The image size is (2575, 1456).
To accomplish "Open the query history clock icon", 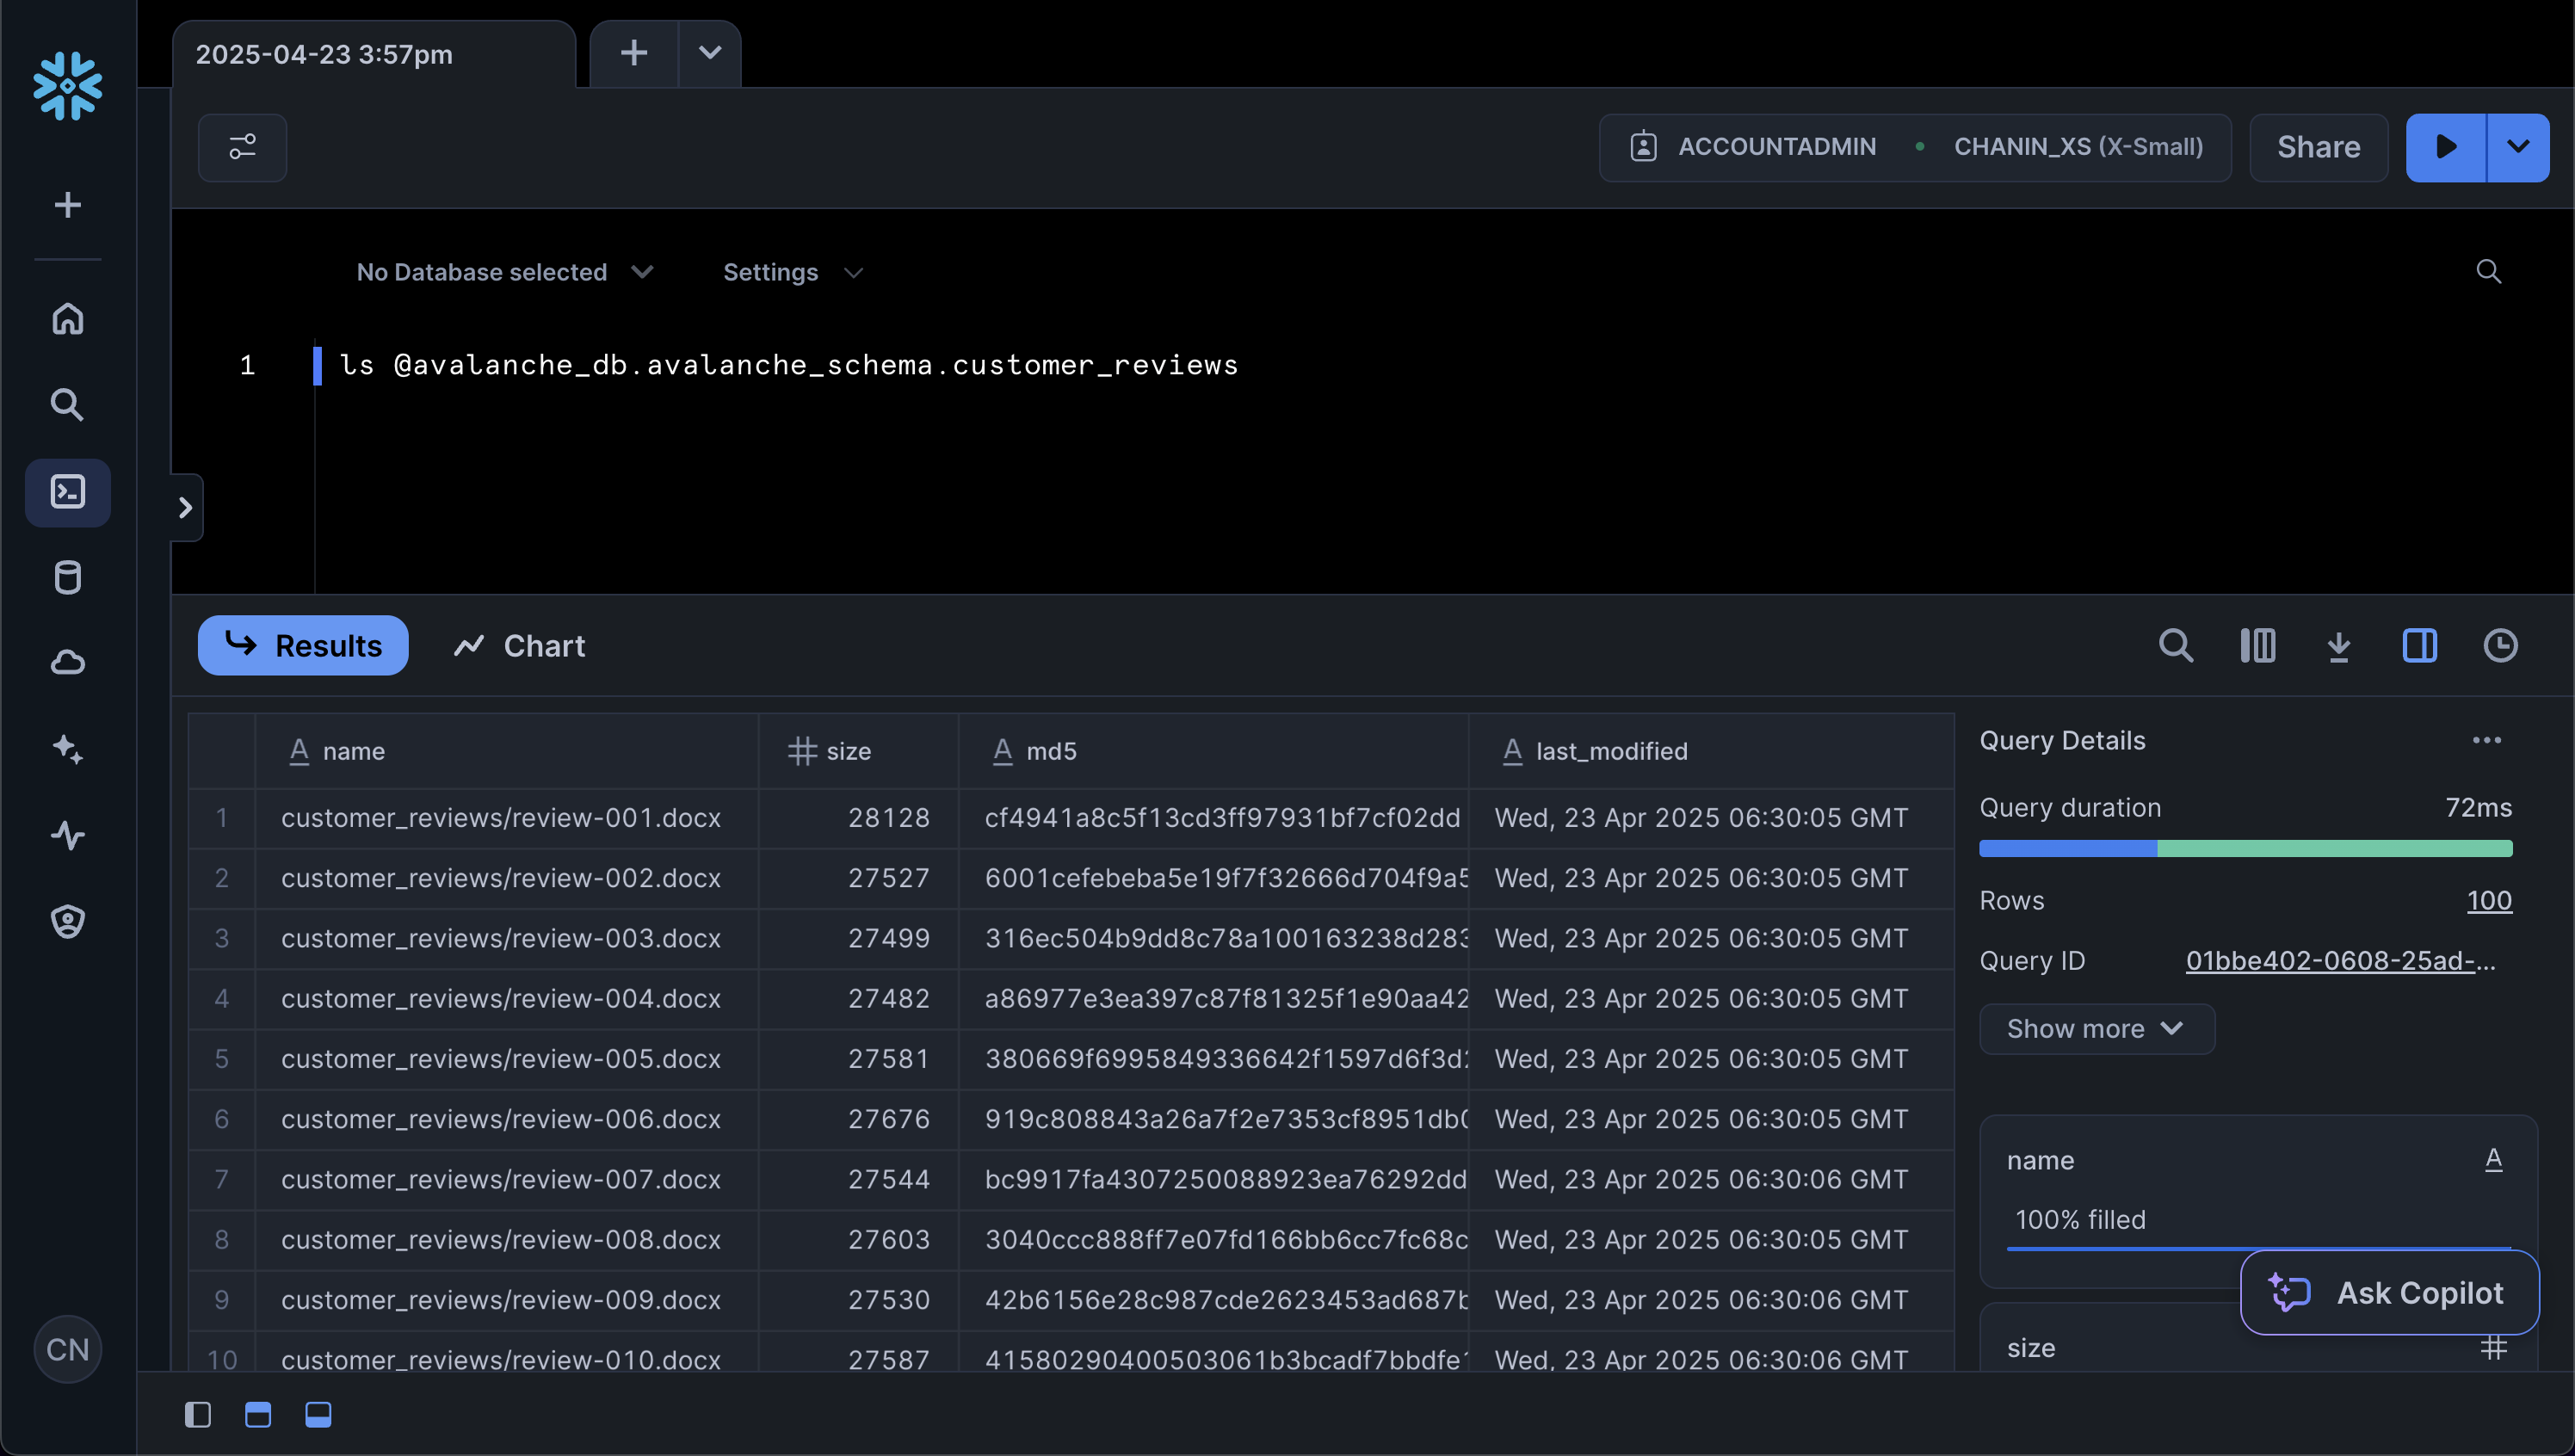I will click(x=2500, y=646).
